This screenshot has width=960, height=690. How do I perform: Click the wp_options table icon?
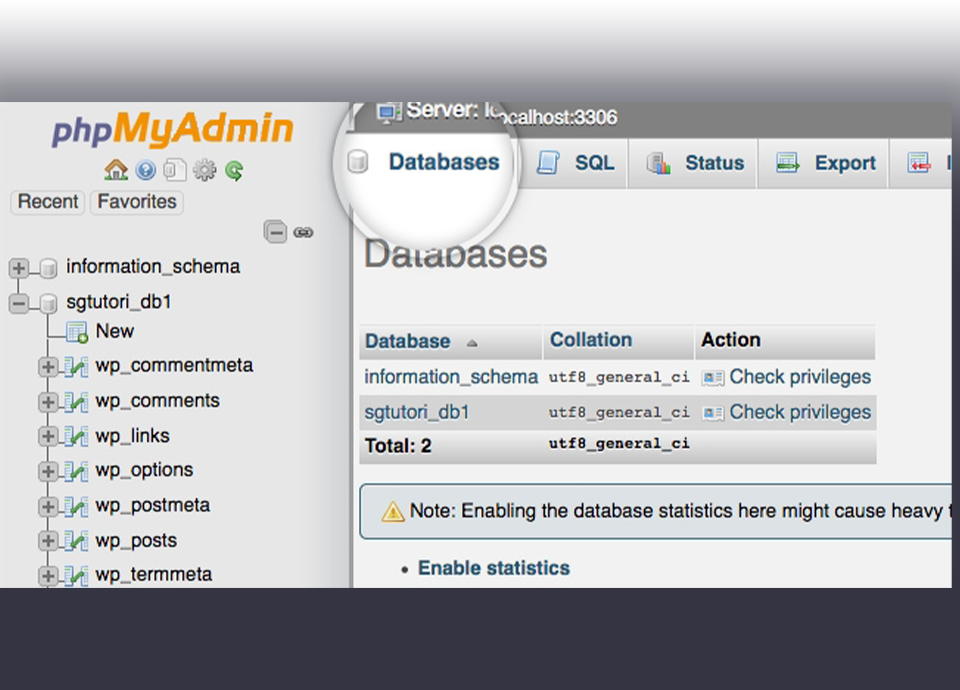(77, 471)
